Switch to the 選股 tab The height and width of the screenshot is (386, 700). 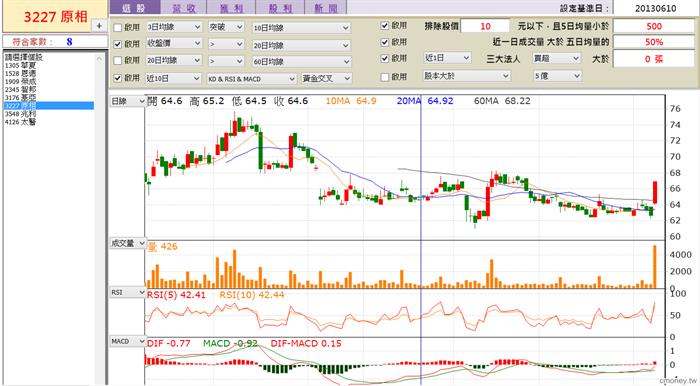pos(134,7)
